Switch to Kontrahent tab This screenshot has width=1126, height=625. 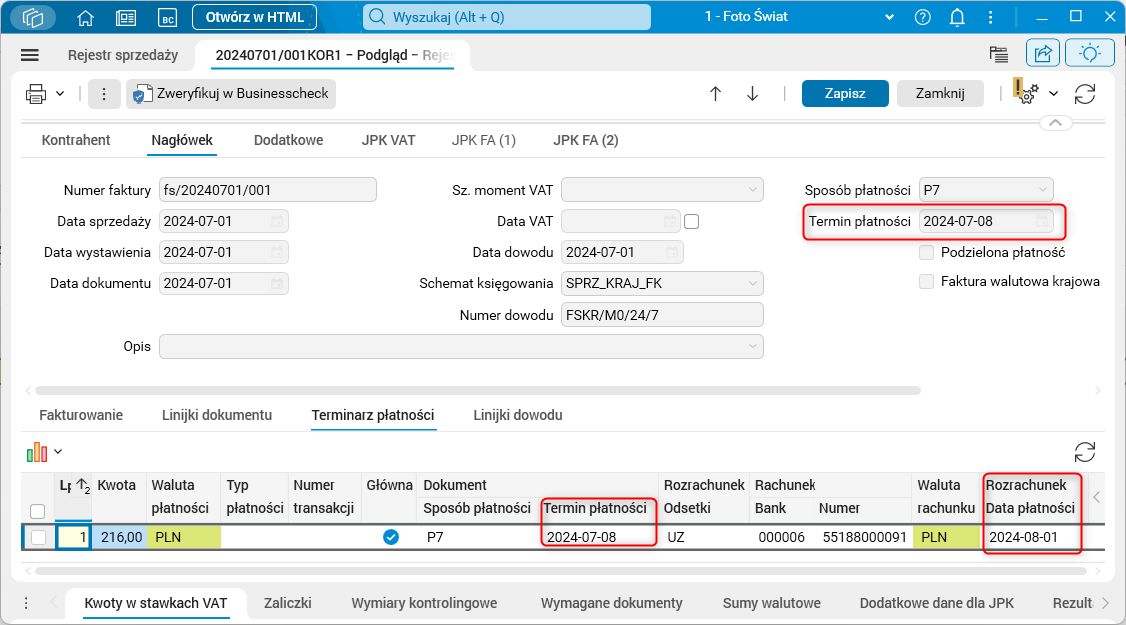(76, 140)
